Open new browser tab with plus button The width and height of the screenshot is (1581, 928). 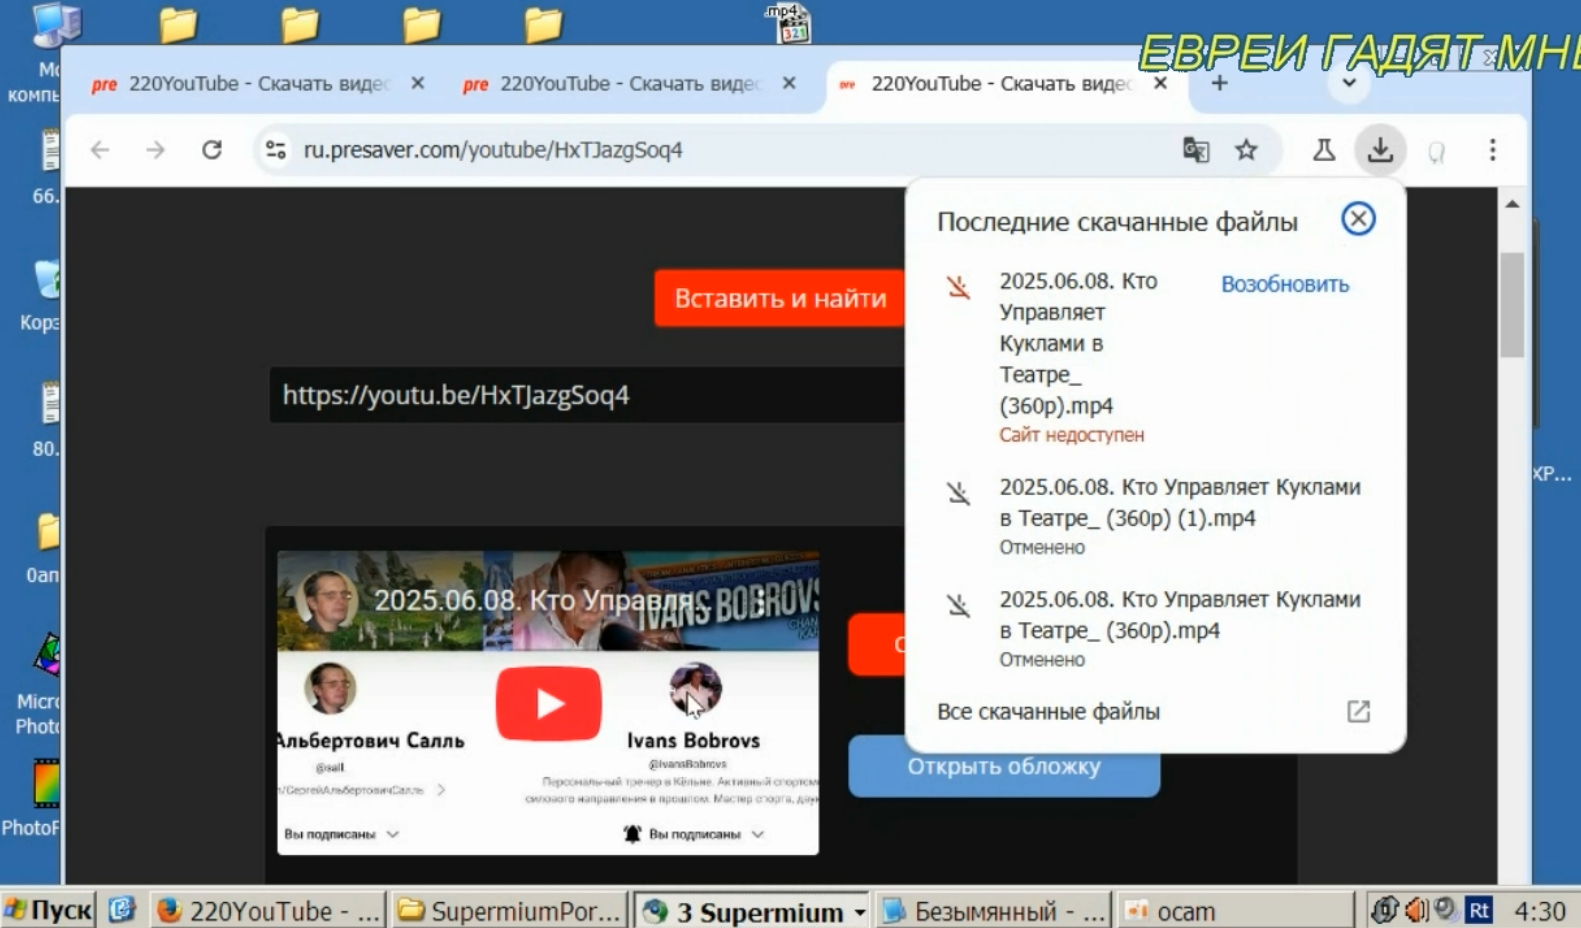1219,83
